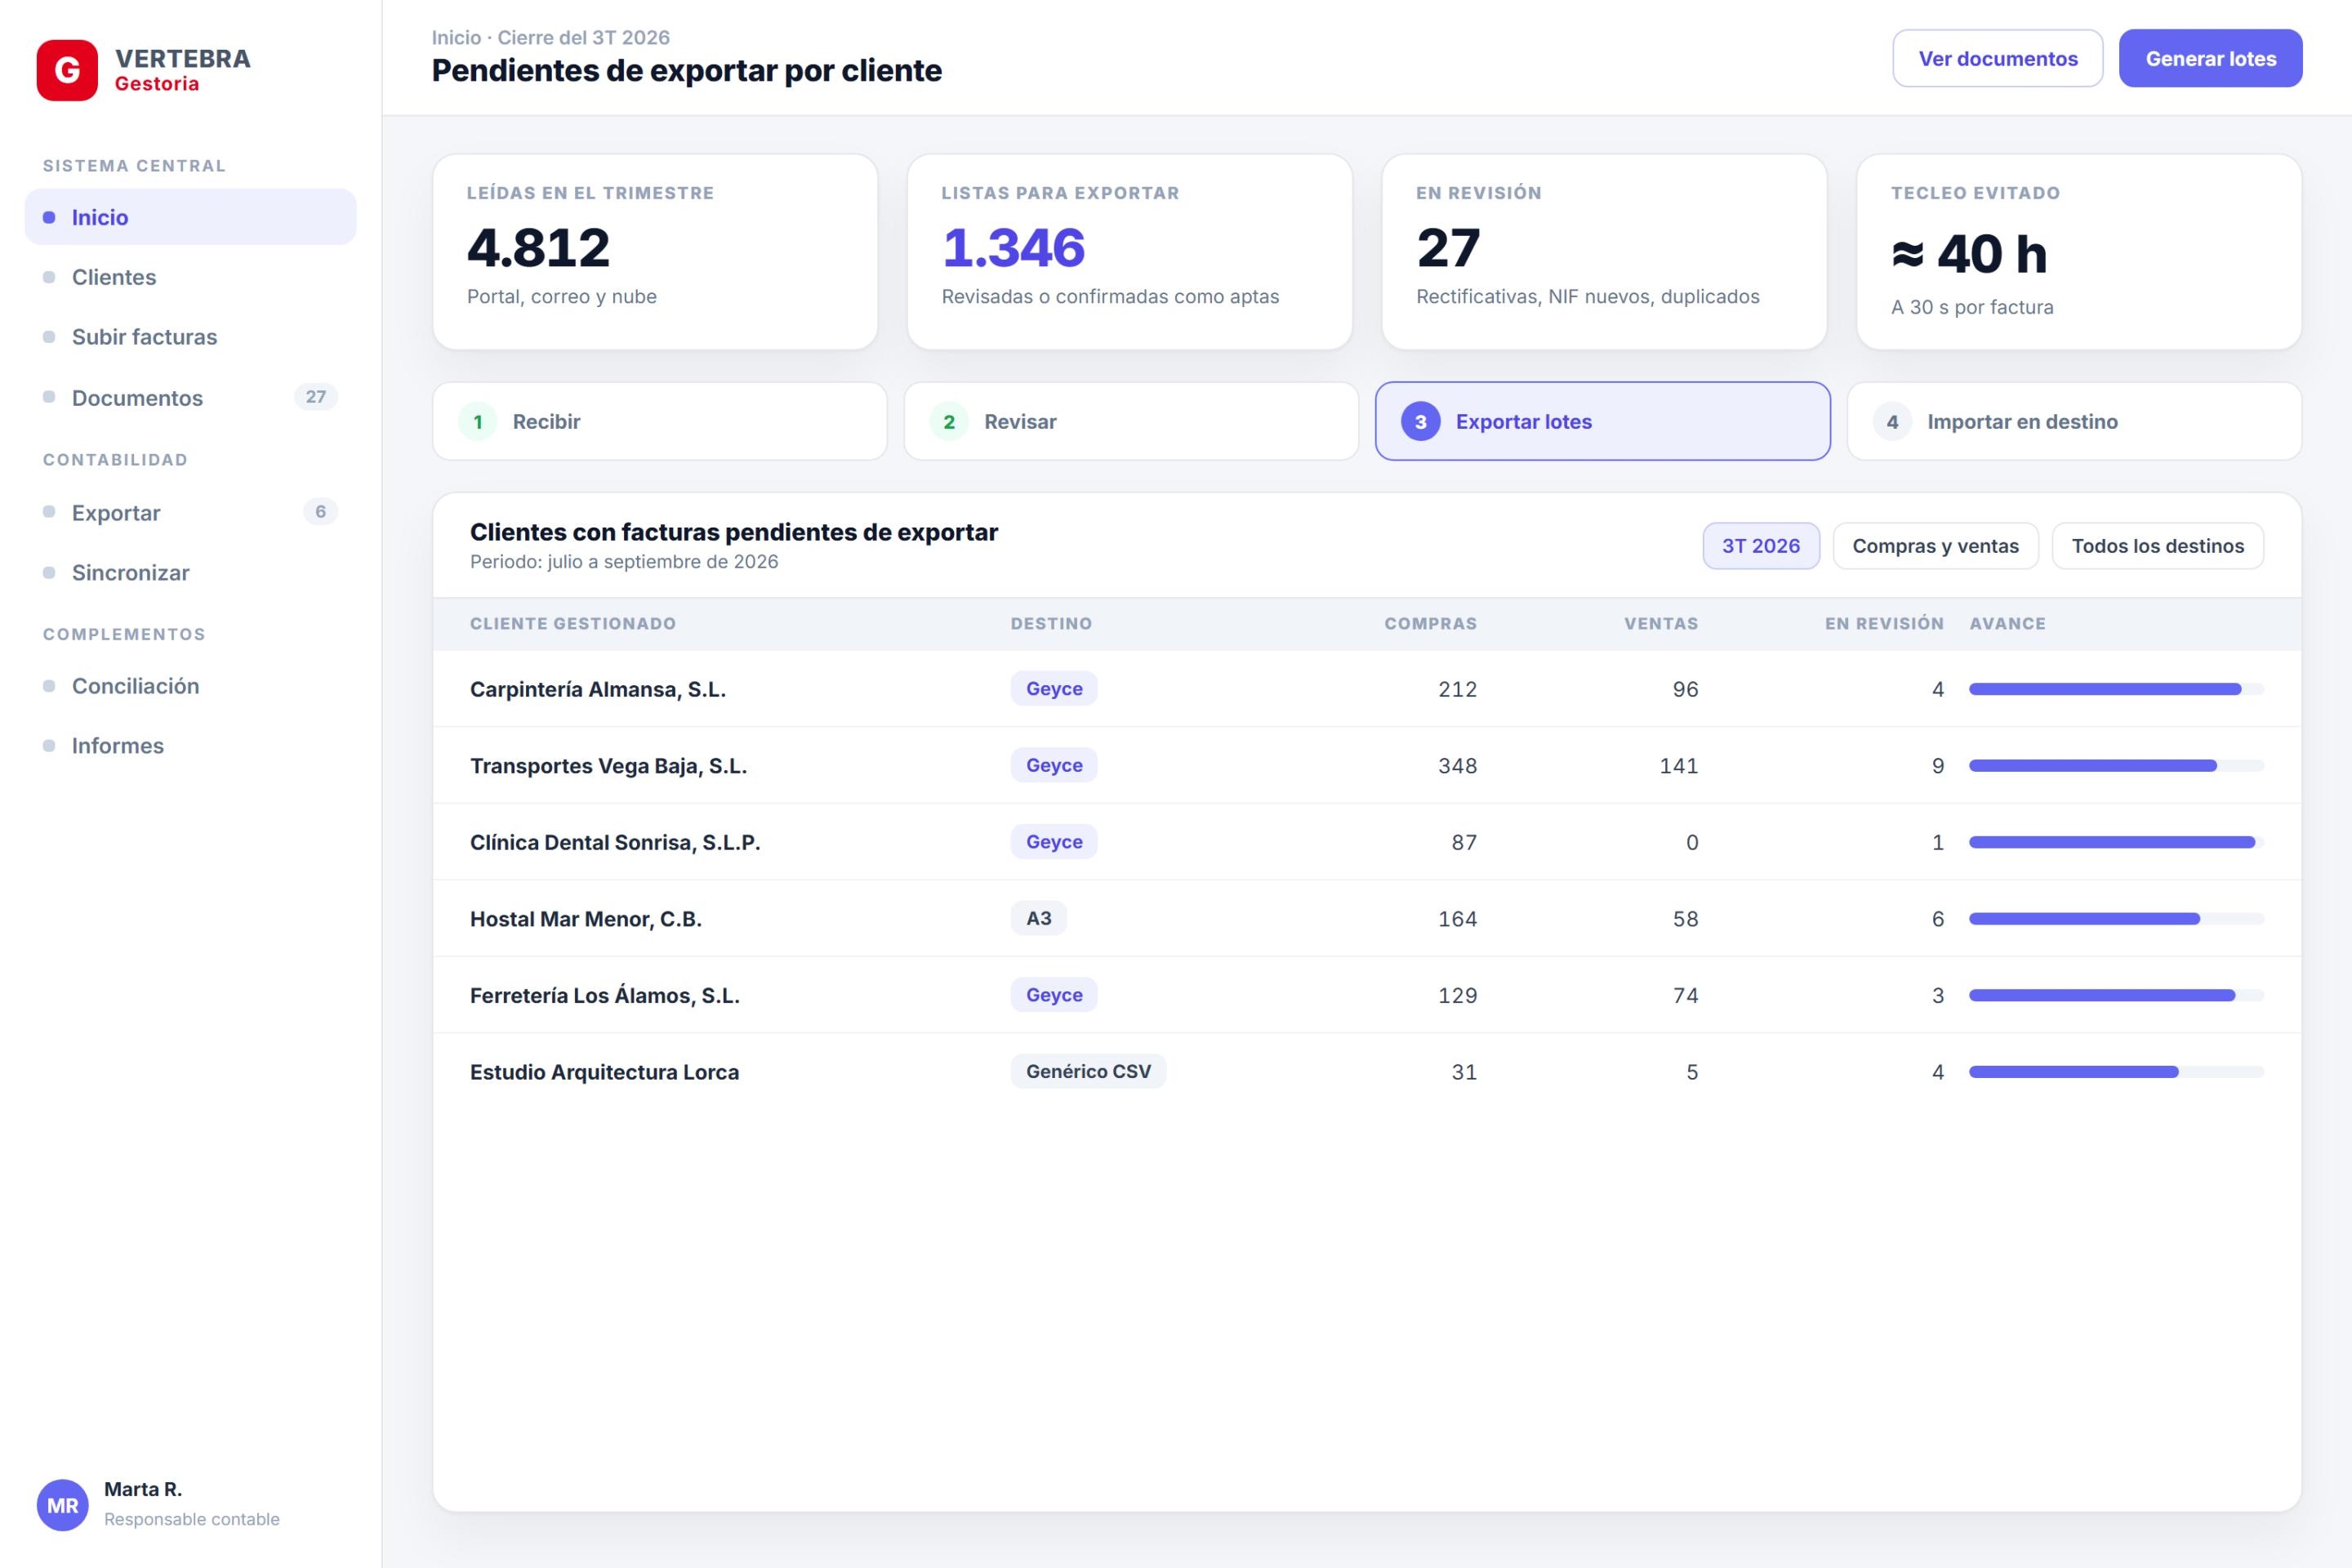Image resolution: width=2352 pixels, height=1568 pixels.
Task: Click the progress bar for Estudio Arquitectura Lorca
Action: (x=2116, y=1072)
